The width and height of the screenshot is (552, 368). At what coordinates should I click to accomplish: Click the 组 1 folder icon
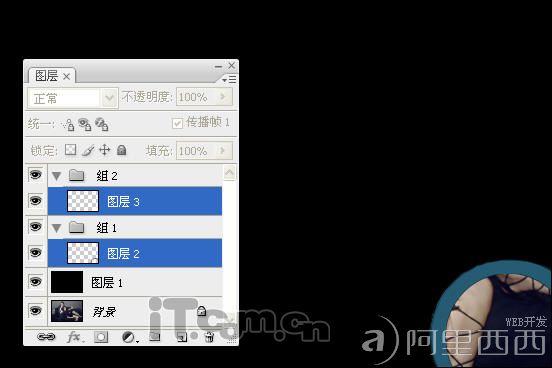(76, 227)
